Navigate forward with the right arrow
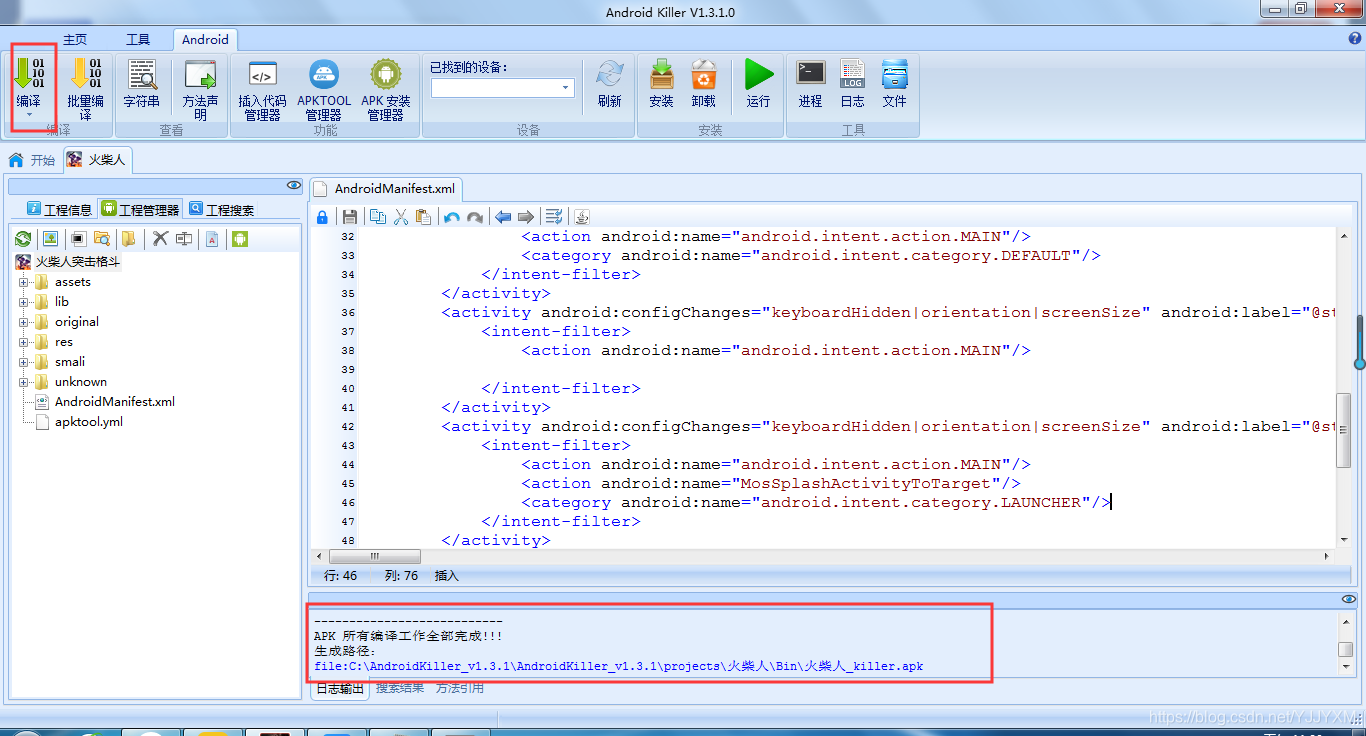Image resolution: width=1366 pixels, height=736 pixels. [526, 217]
